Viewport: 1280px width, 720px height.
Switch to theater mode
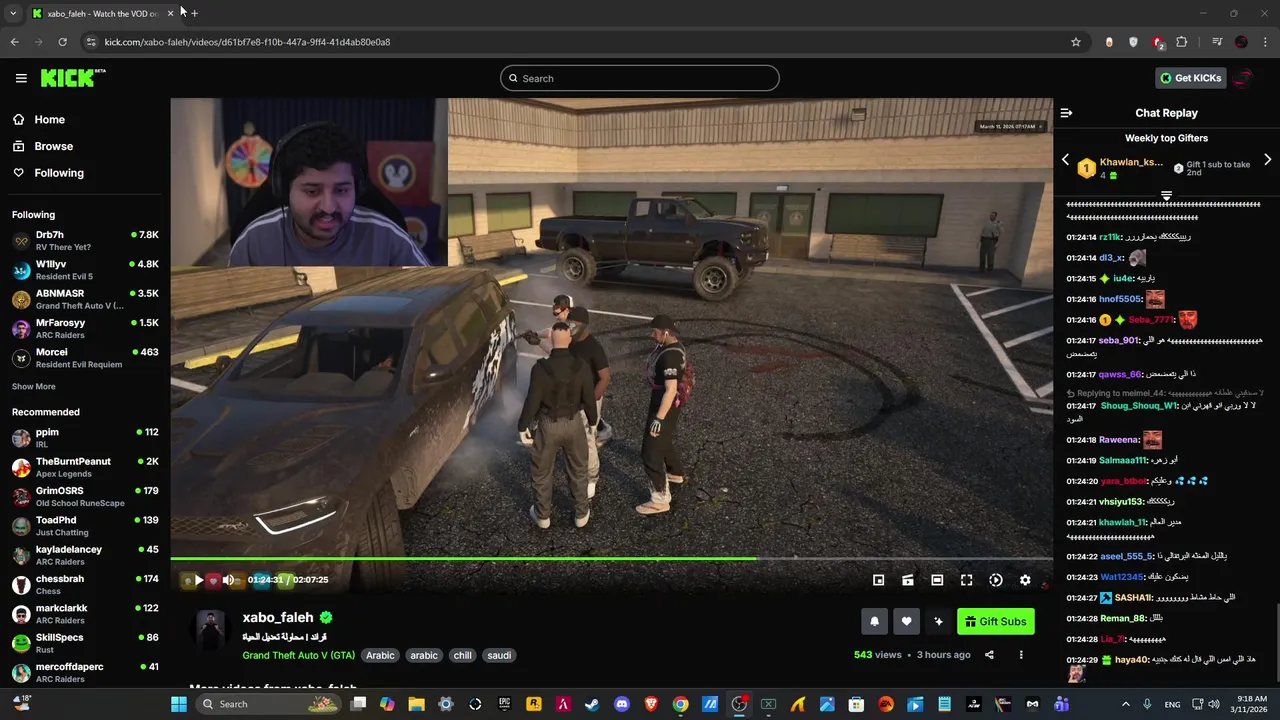point(937,580)
